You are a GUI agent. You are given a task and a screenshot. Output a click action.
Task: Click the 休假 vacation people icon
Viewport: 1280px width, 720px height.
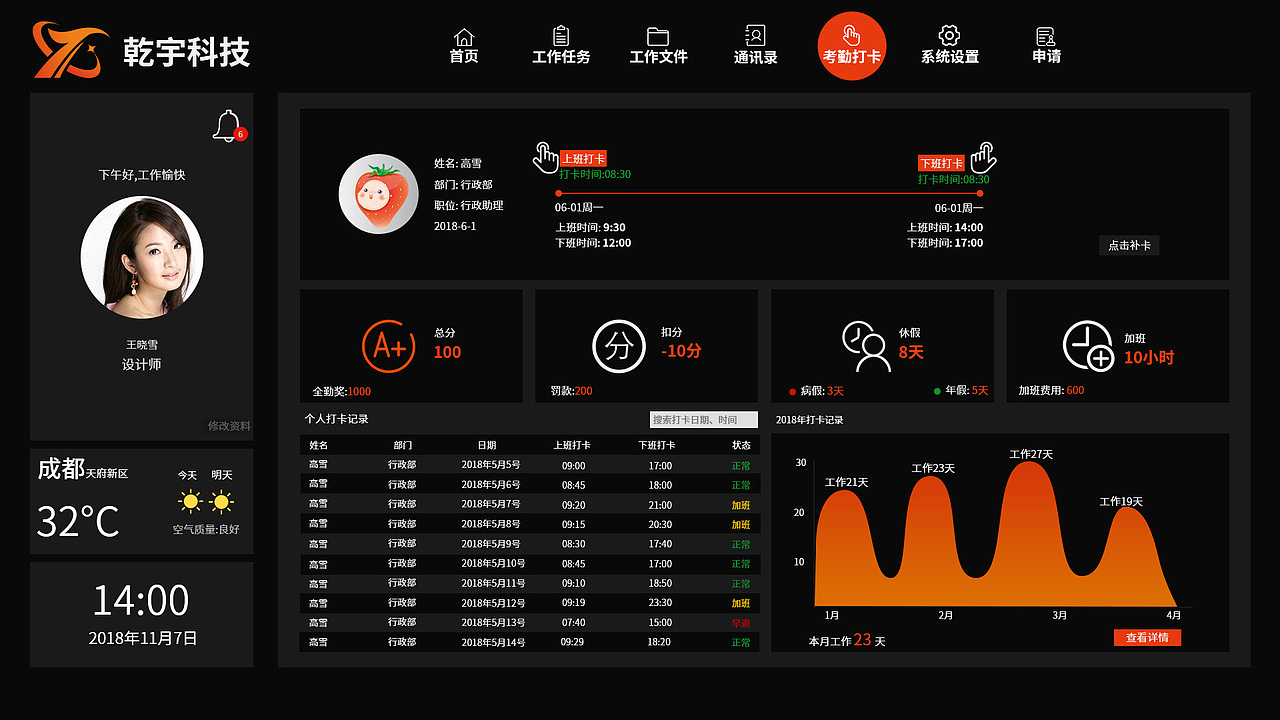coord(868,346)
